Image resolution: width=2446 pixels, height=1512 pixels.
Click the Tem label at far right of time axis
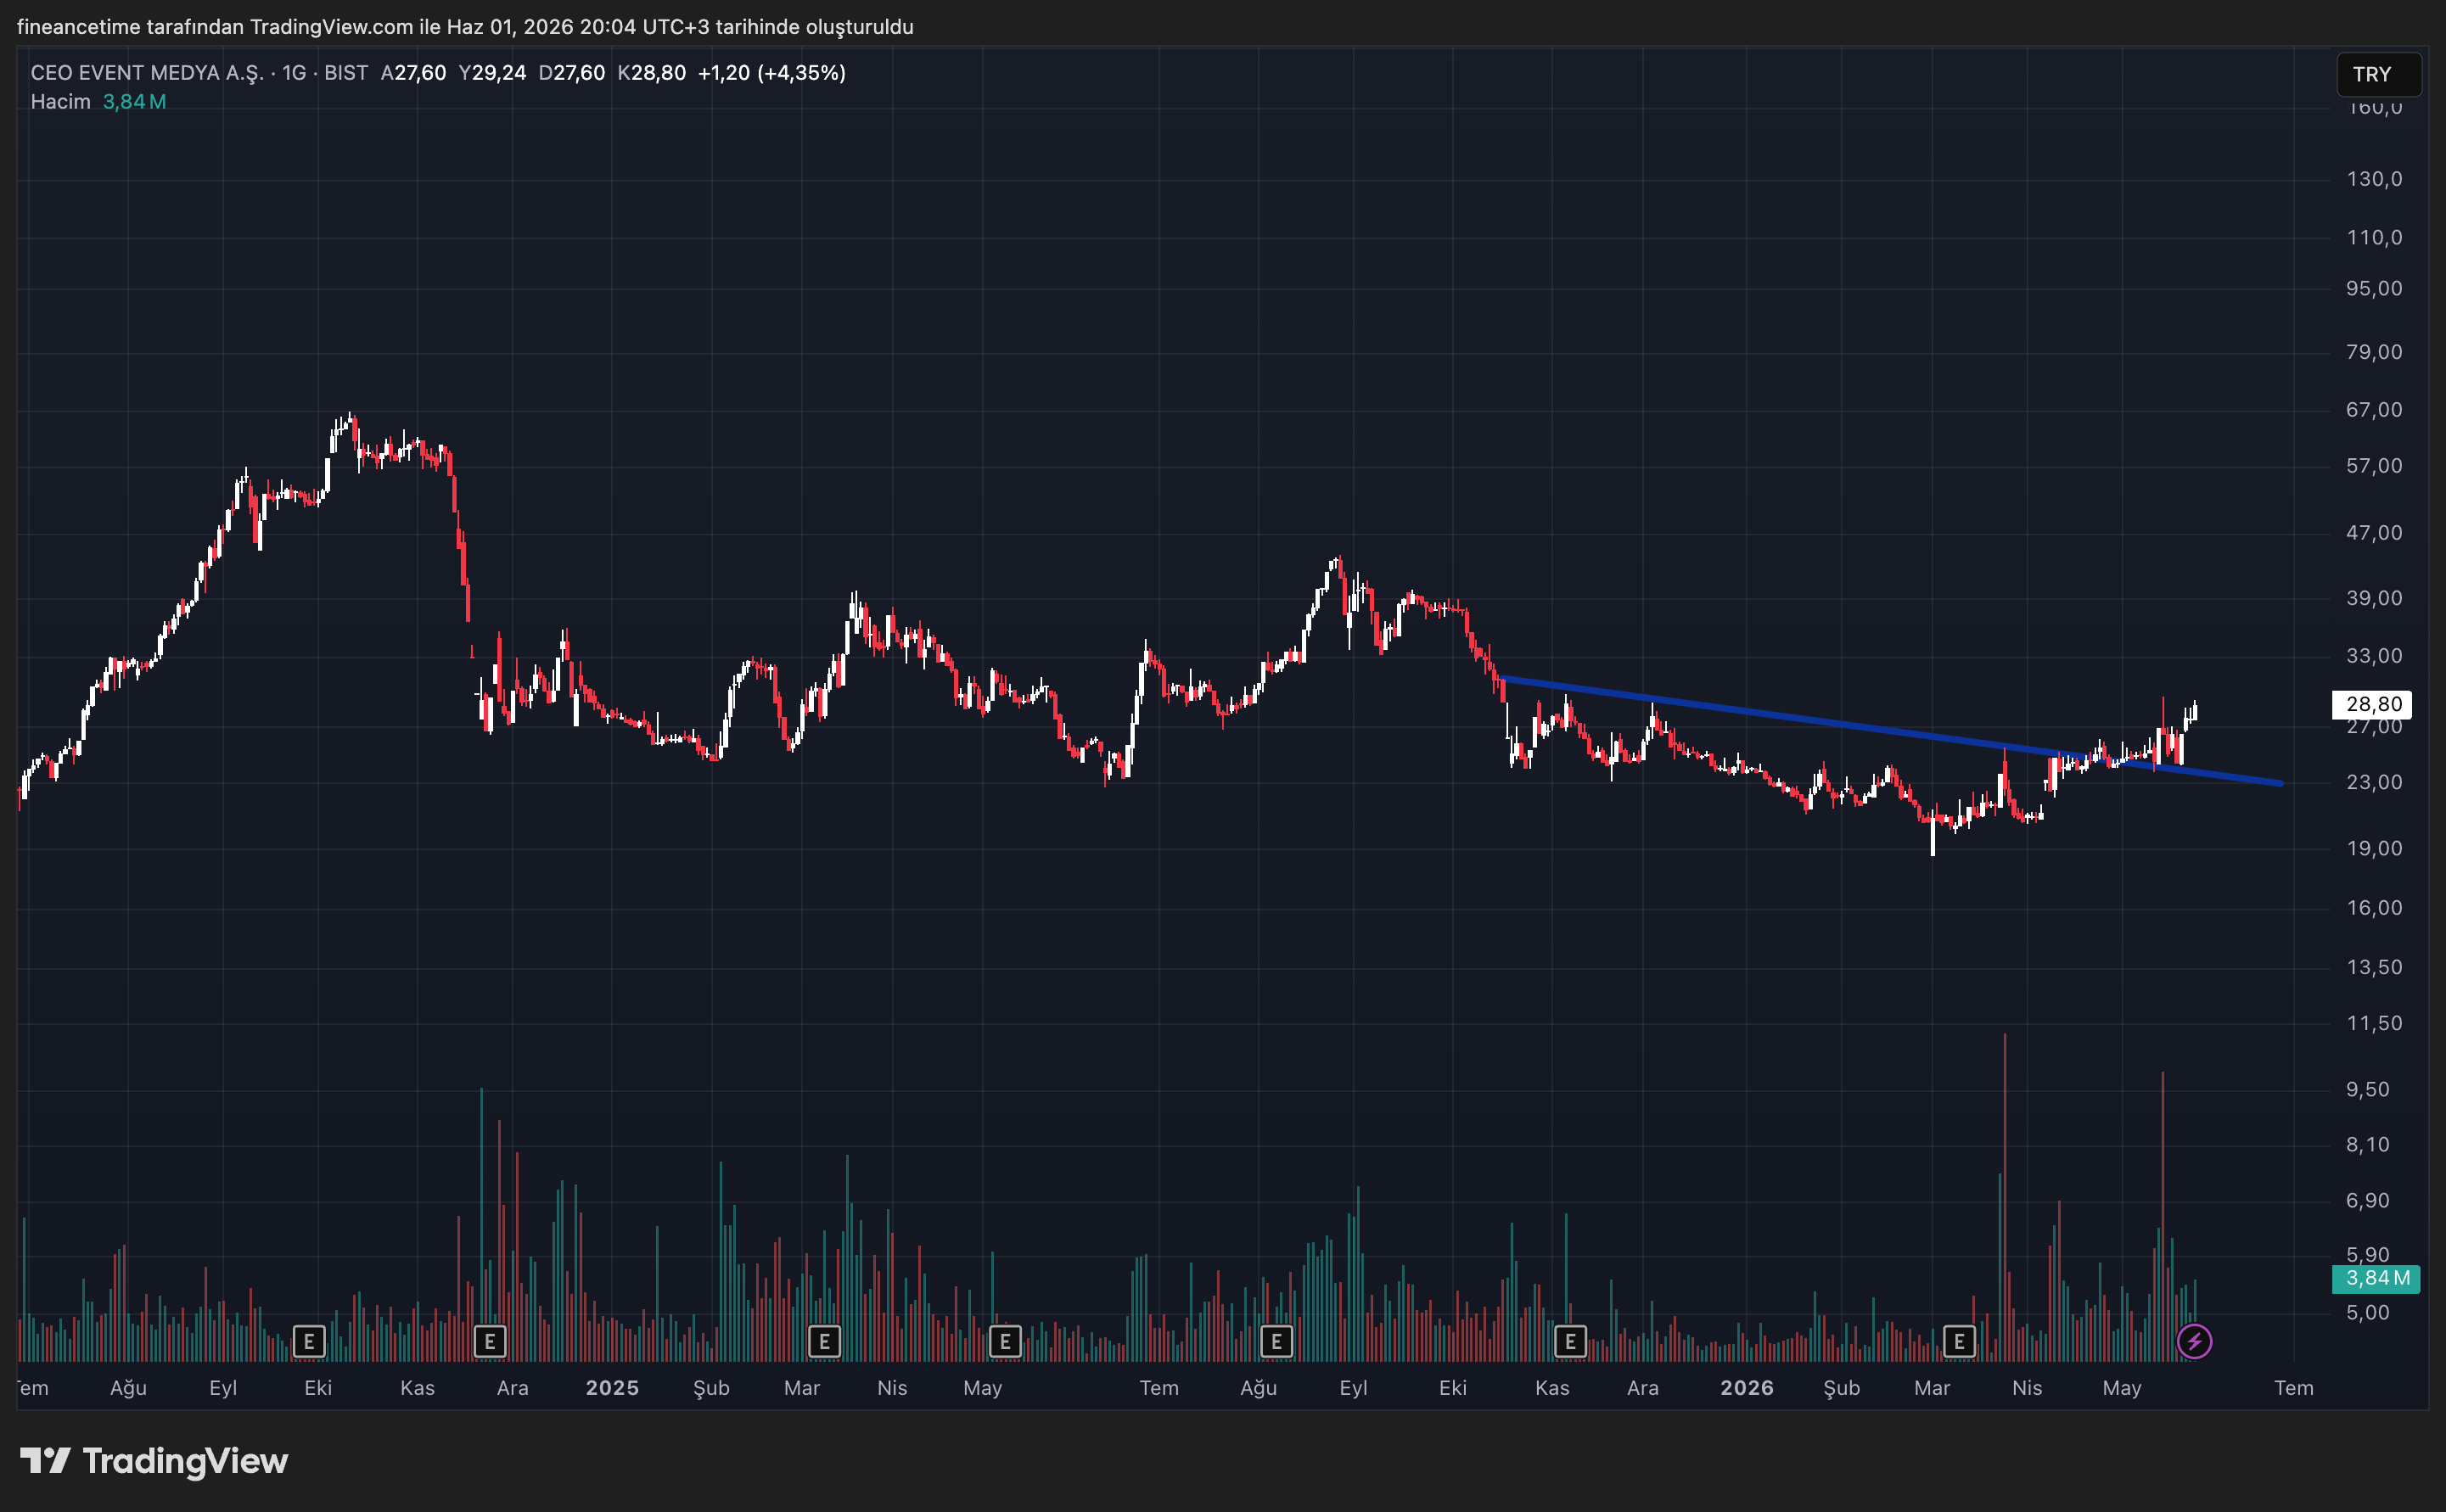[2294, 1388]
